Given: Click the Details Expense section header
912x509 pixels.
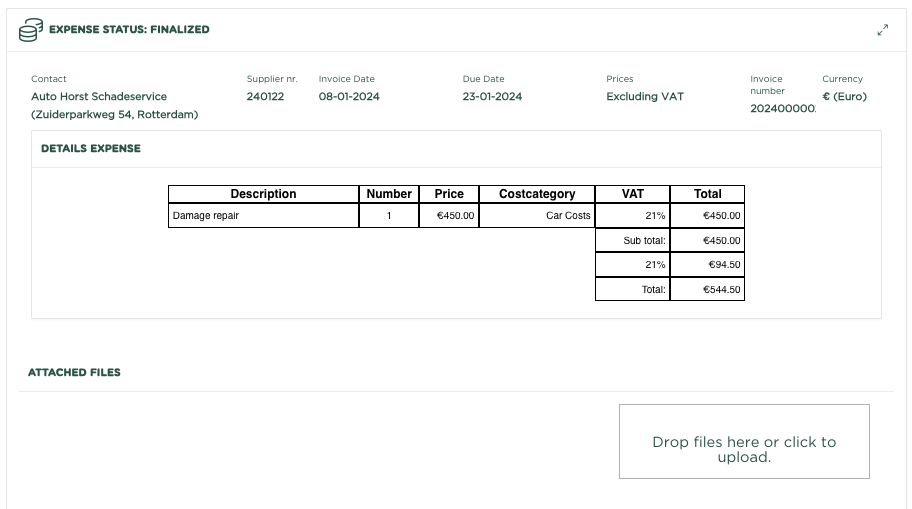Looking at the screenshot, I should pos(91,148).
